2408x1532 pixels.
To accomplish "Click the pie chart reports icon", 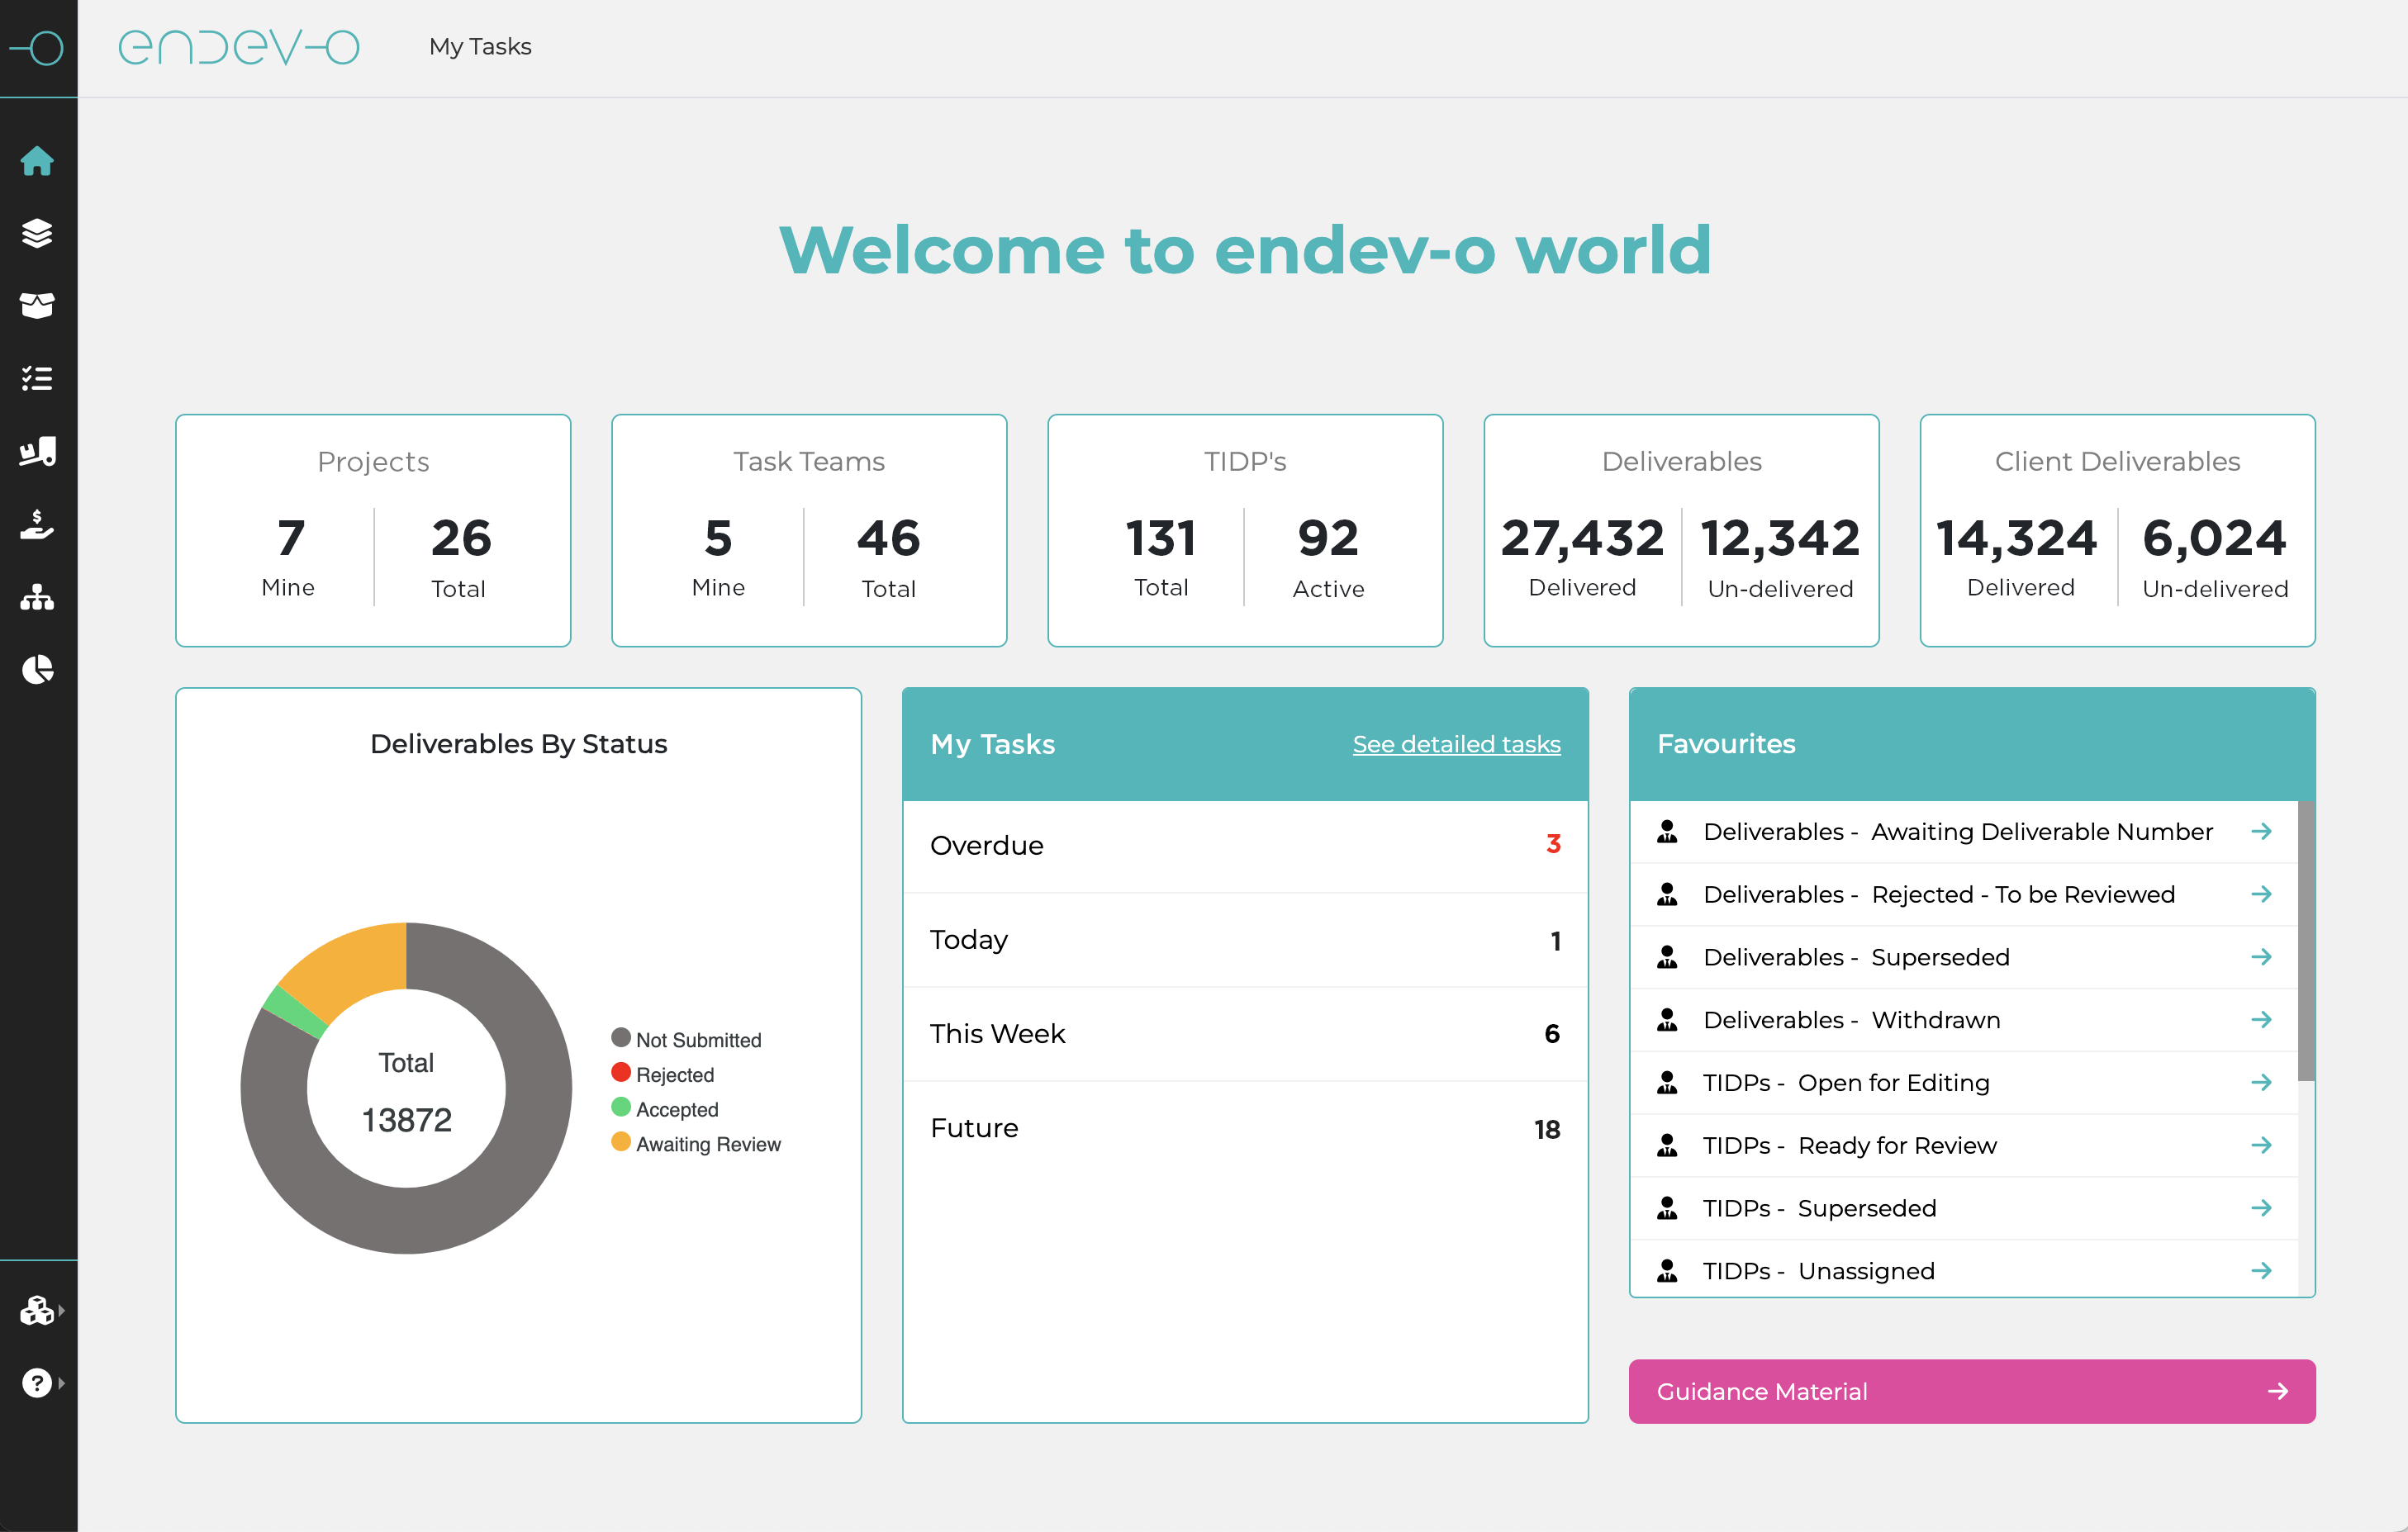I will pyautogui.click(x=37, y=669).
